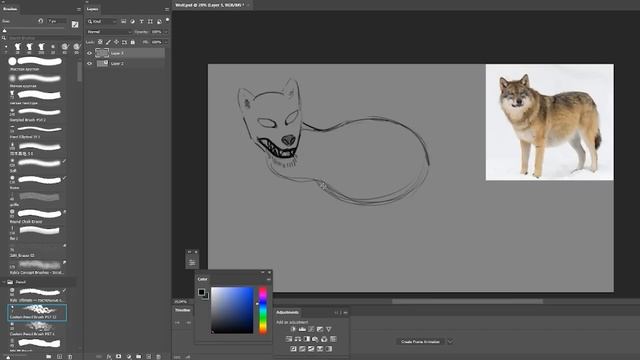Image resolution: width=640 pixels, height=360 pixels.
Task: Hide Layer 3 with eye icon
Action: point(89,53)
